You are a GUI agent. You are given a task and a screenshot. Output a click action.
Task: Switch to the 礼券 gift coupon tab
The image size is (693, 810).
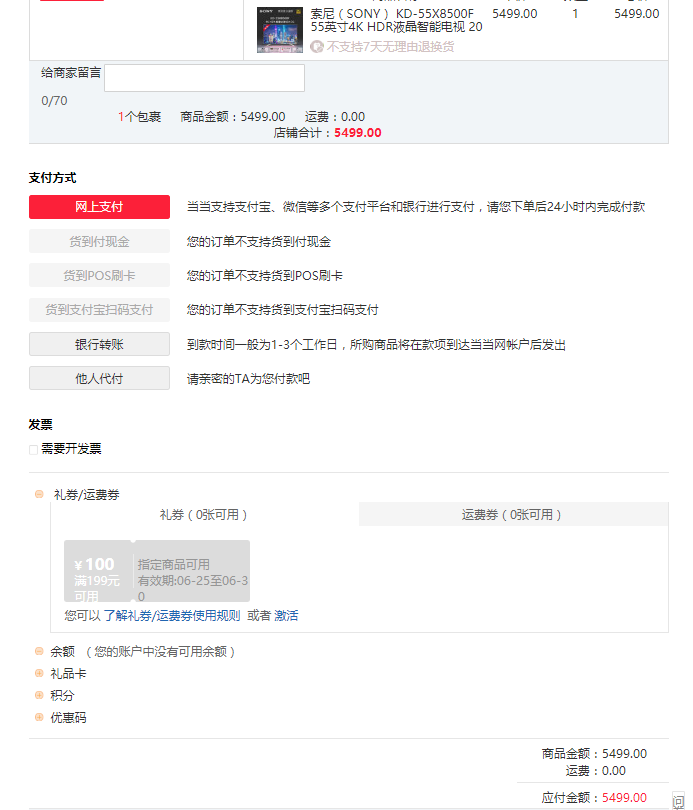(204, 513)
